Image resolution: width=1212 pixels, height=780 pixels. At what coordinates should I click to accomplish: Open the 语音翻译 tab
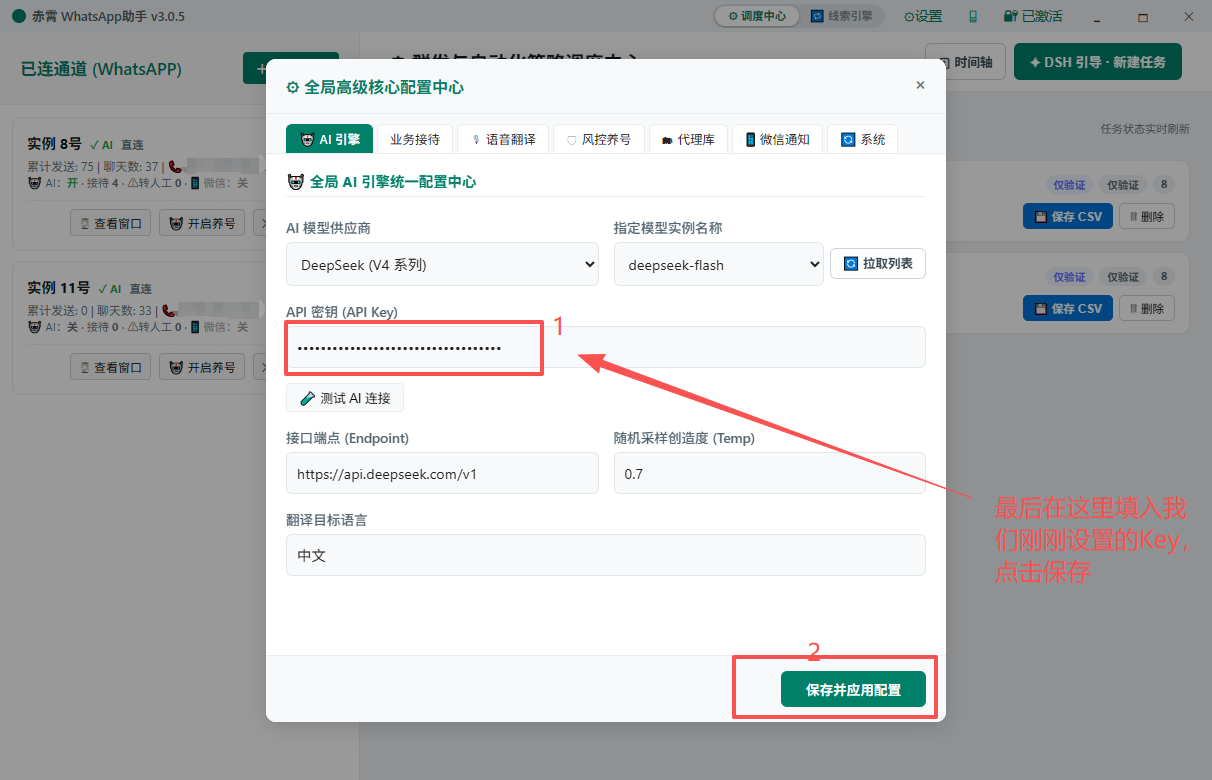pos(503,139)
